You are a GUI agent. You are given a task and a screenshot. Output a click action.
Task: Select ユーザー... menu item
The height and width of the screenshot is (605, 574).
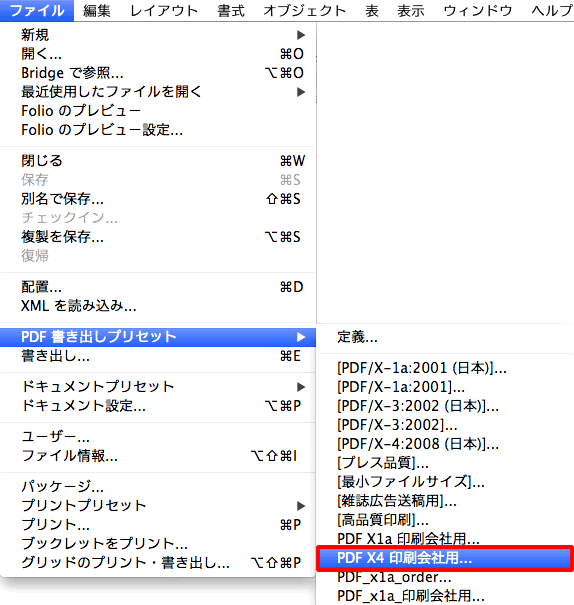point(158,437)
